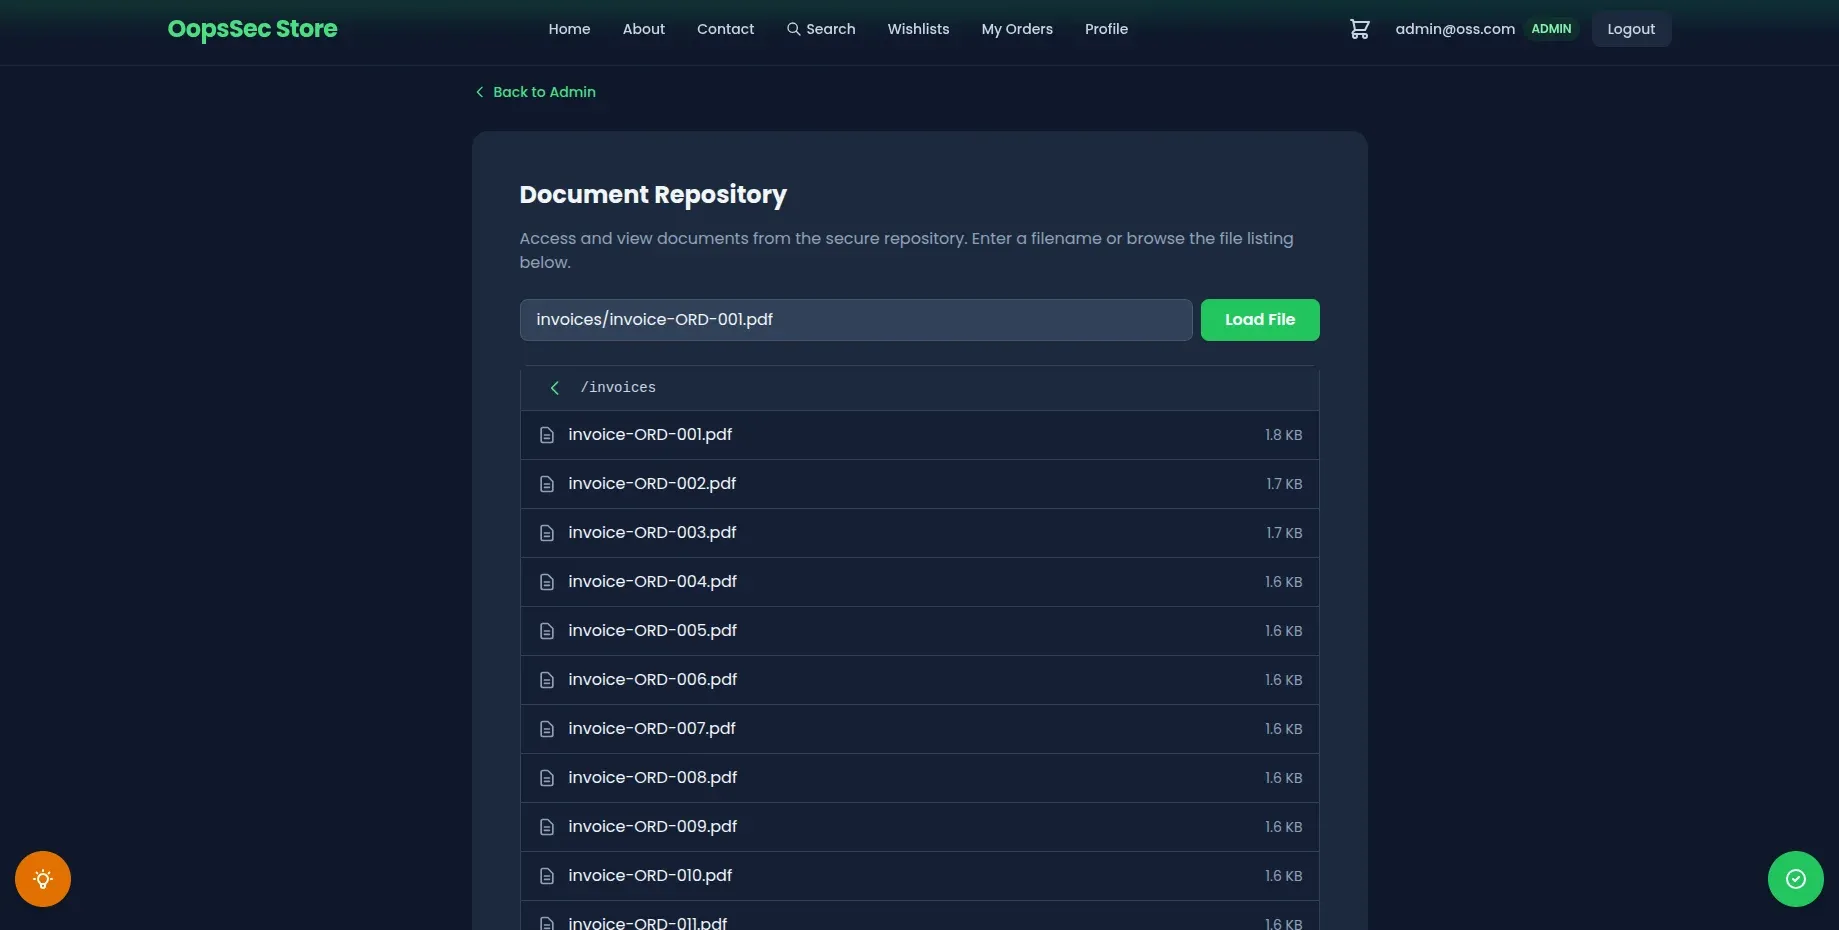Click the shopping cart icon
Viewport: 1839px width, 930px height.
1359,29
